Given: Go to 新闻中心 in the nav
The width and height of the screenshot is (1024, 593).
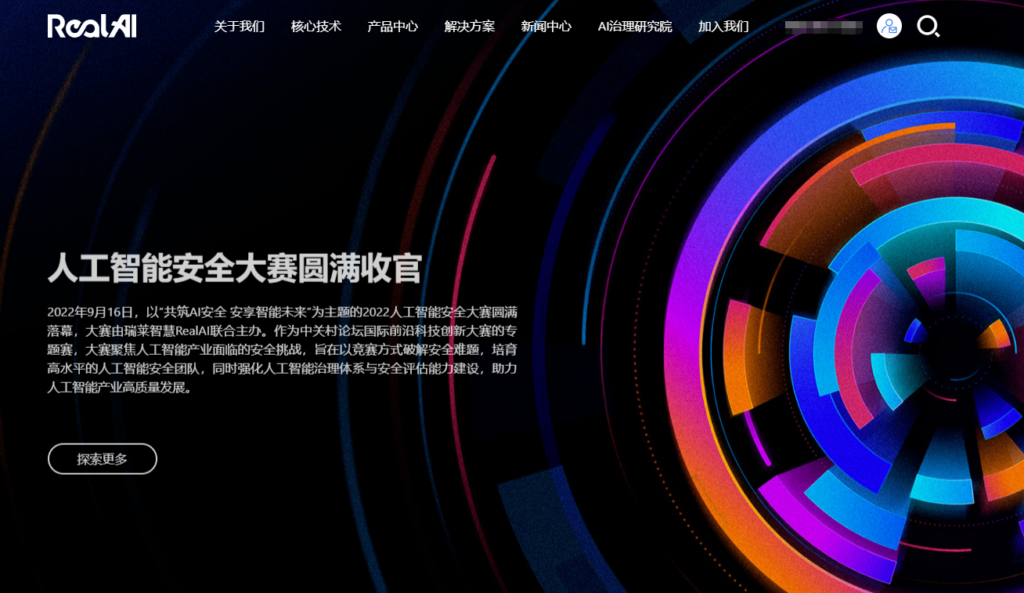Looking at the screenshot, I should [546, 26].
